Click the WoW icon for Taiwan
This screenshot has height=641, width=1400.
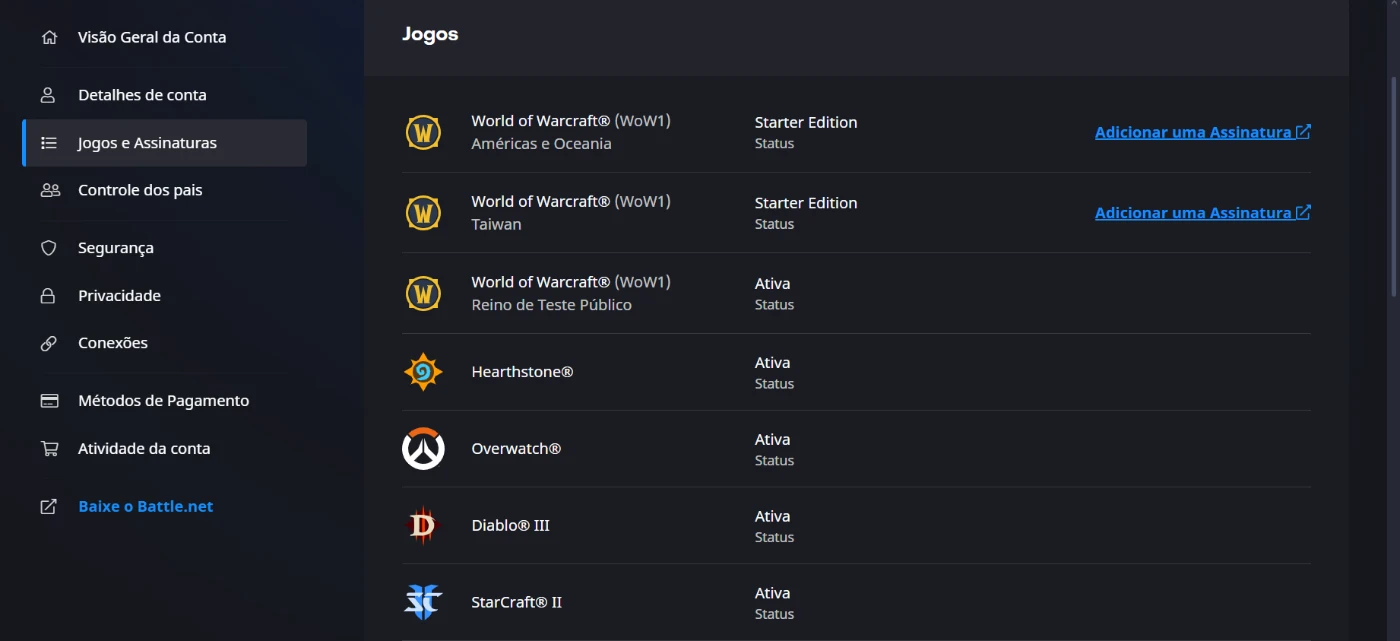click(x=423, y=213)
